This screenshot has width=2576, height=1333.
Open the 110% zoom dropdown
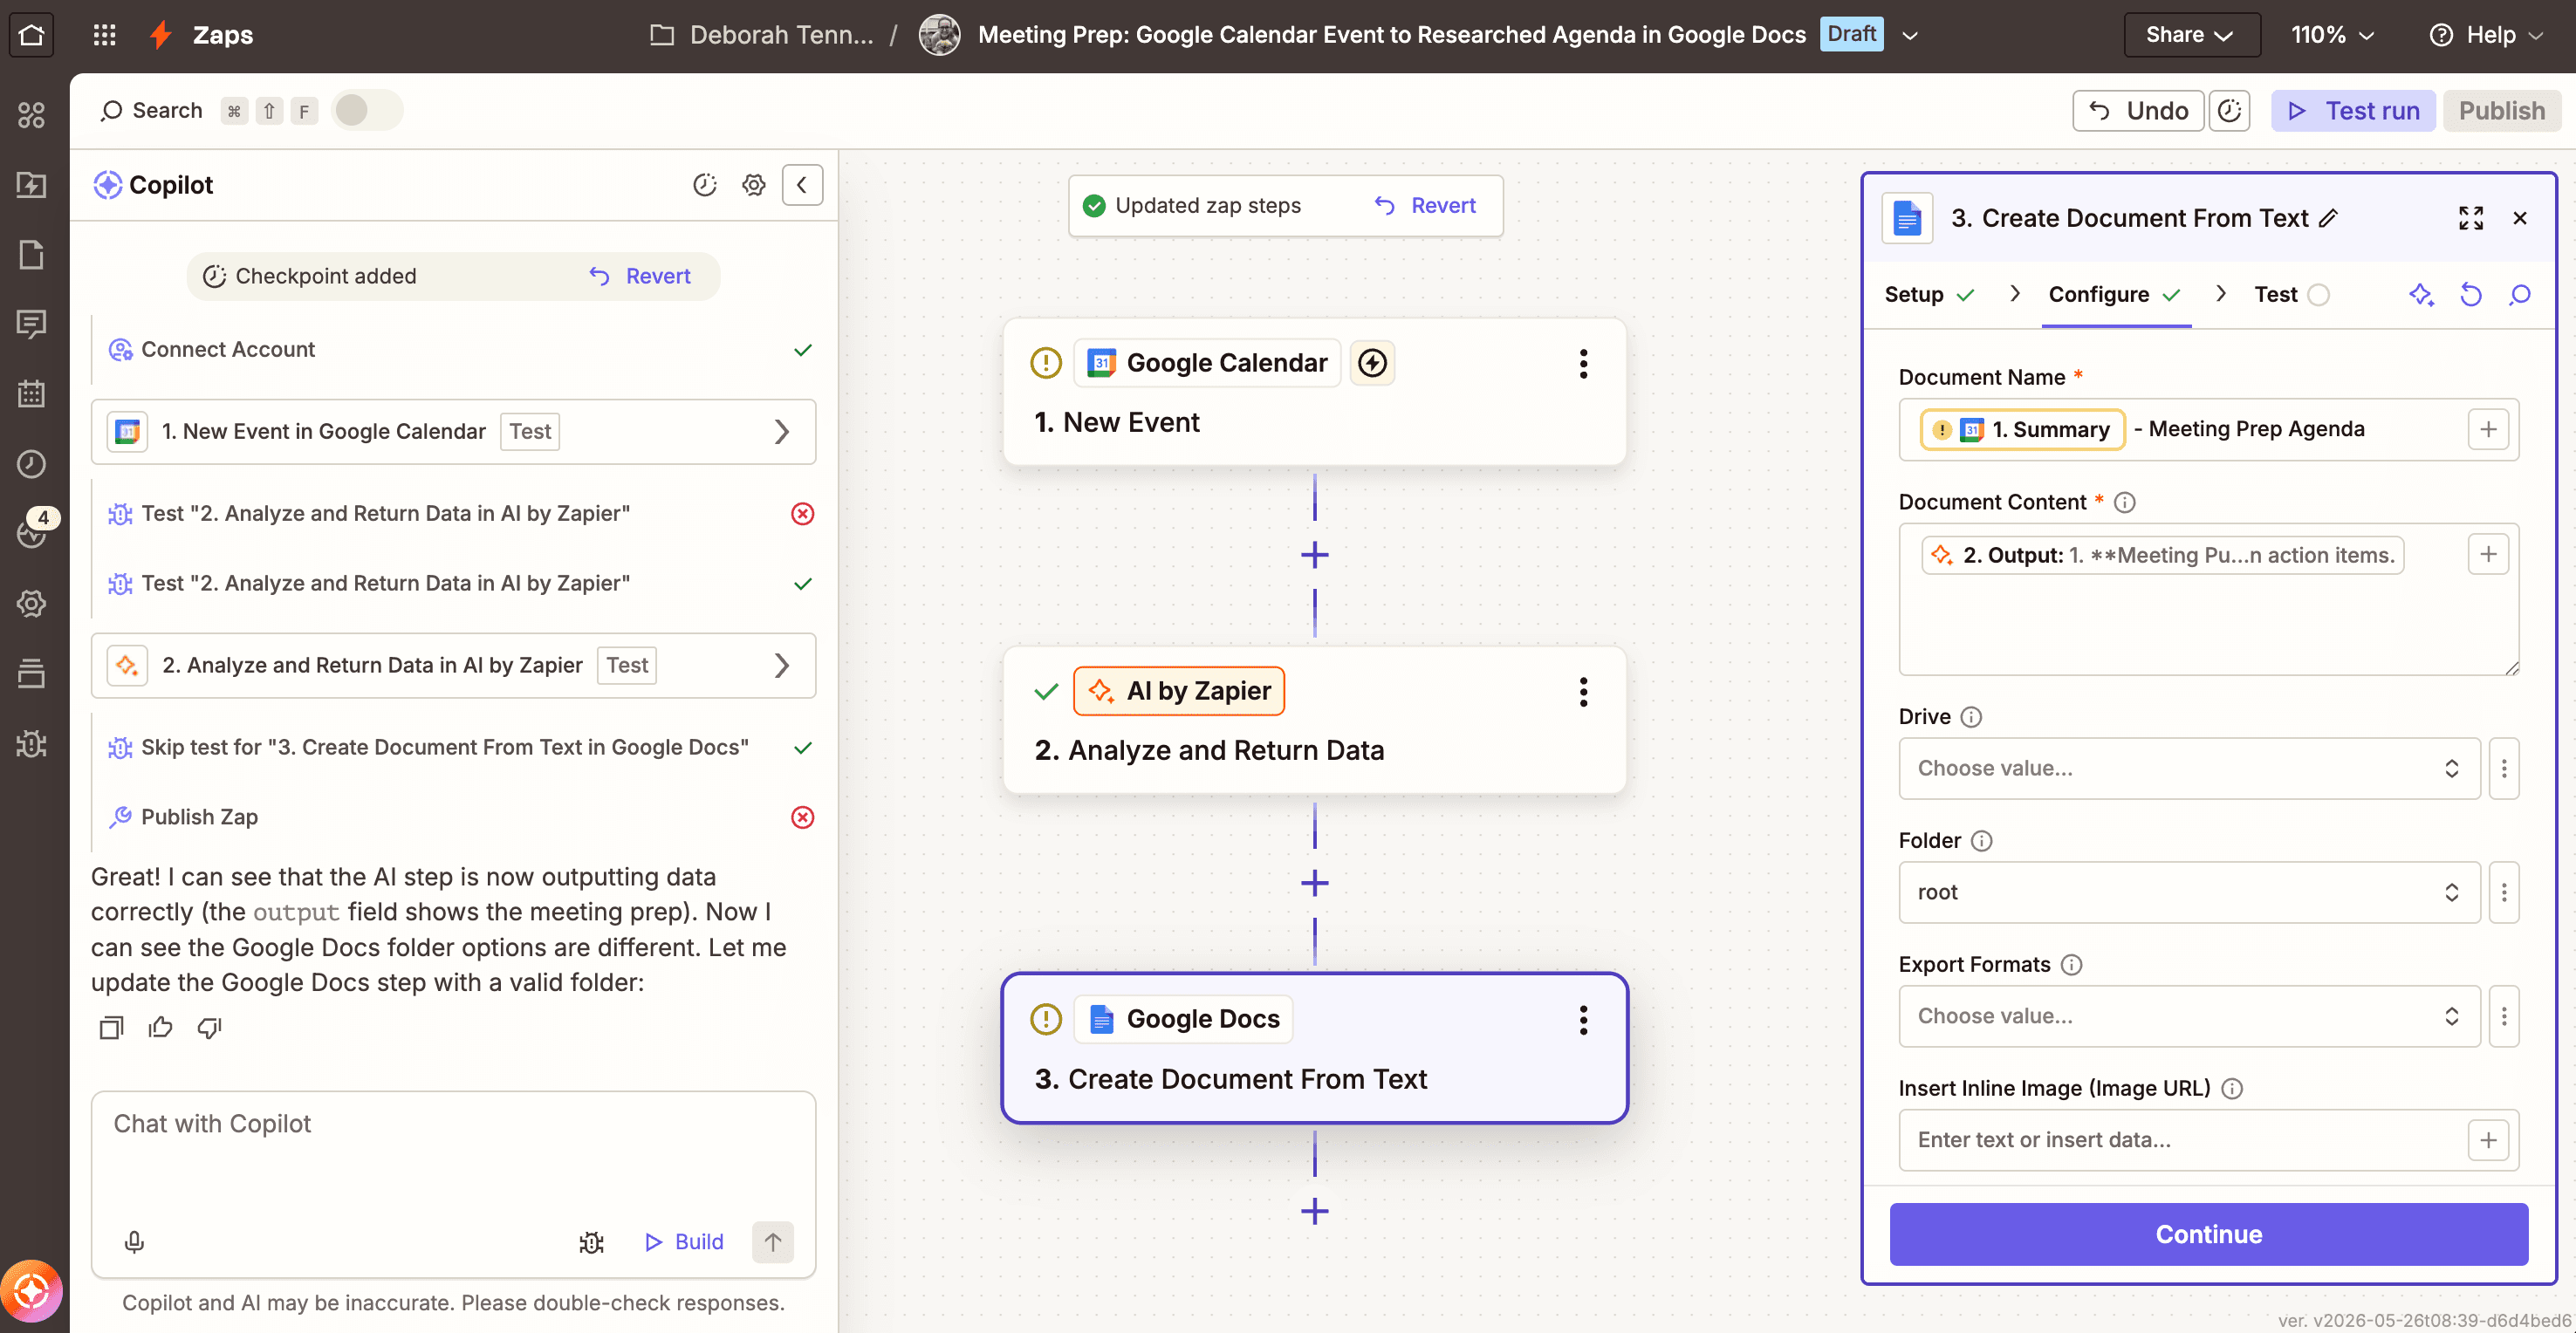(2332, 35)
